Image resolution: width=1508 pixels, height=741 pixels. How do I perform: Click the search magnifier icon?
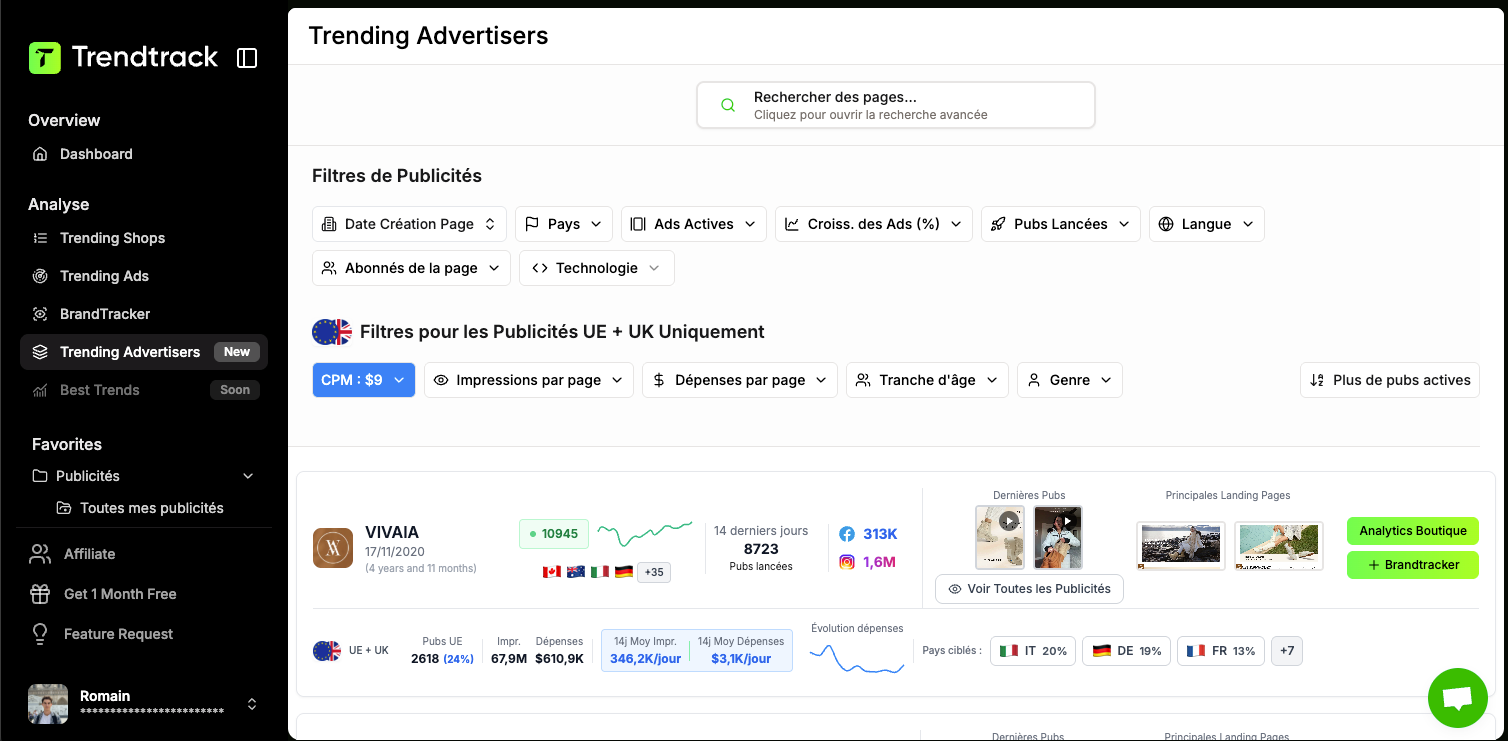[x=729, y=105]
